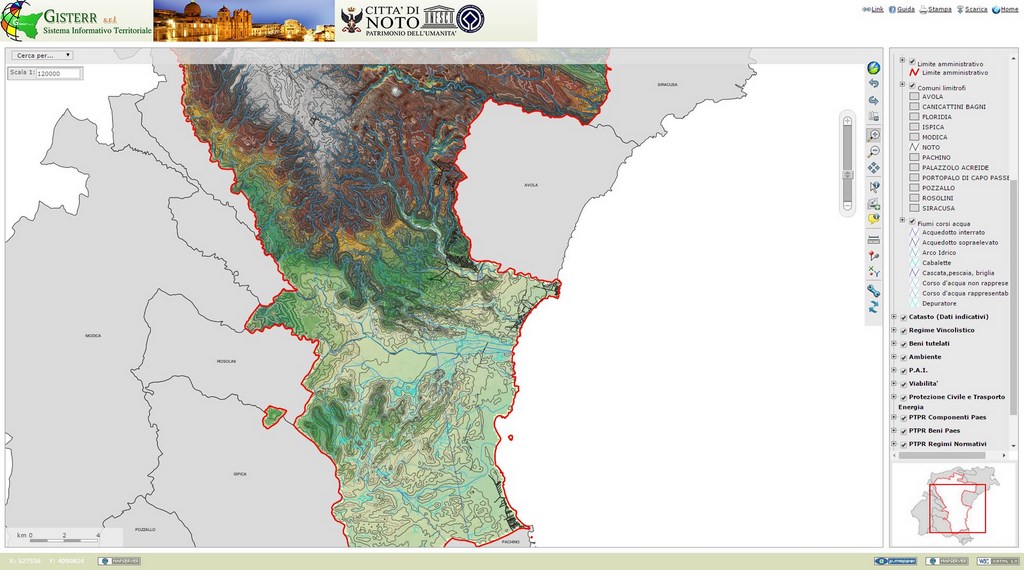The image size is (1024, 570).
Task: Select the measure distance ruler tool
Action: pyautogui.click(x=873, y=239)
